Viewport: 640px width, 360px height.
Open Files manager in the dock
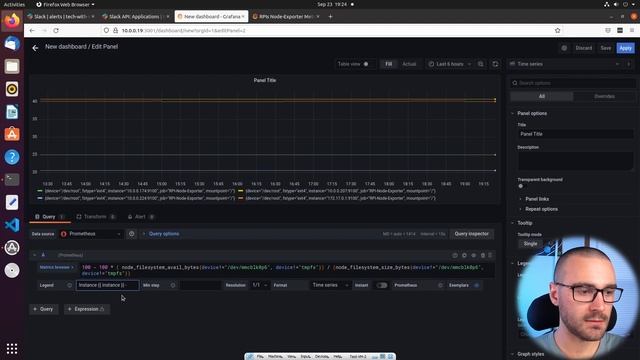coord(12,66)
